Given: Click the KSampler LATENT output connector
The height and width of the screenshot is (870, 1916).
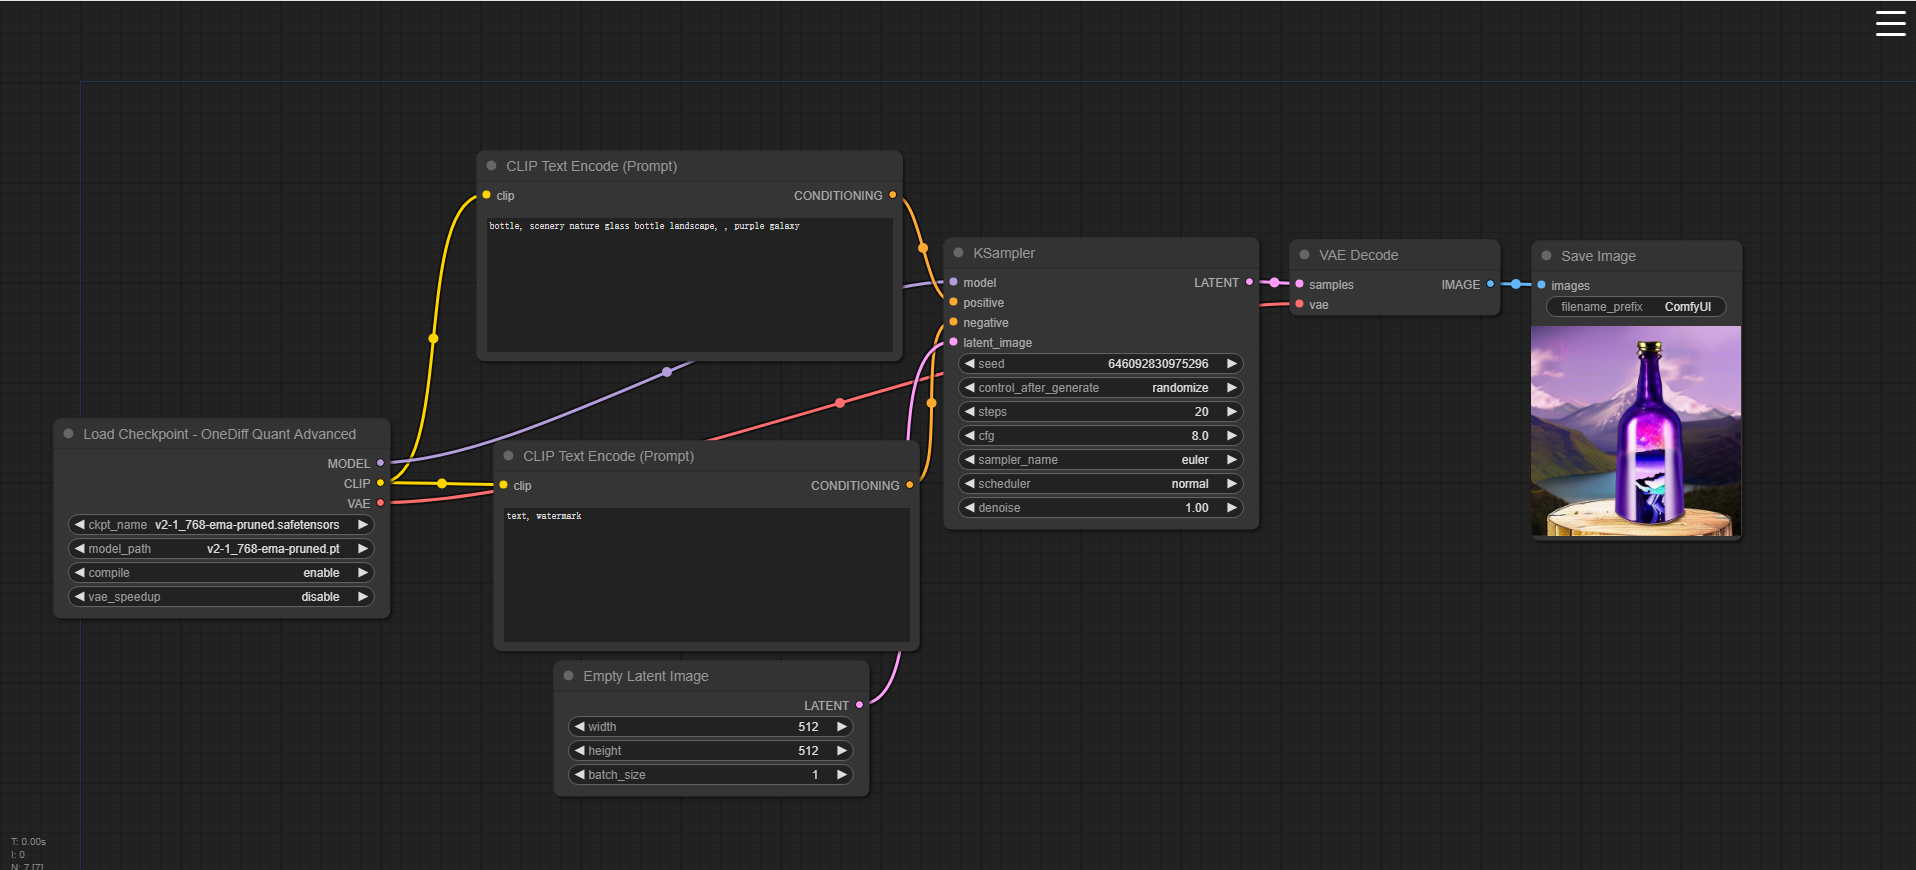Looking at the screenshot, I should 1249,282.
